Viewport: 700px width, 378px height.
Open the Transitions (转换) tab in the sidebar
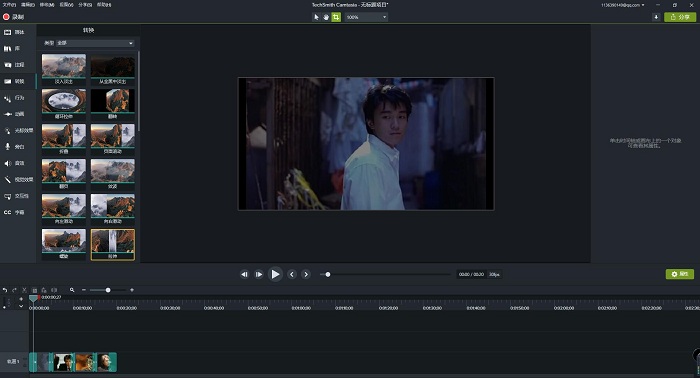tap(18, 81)
